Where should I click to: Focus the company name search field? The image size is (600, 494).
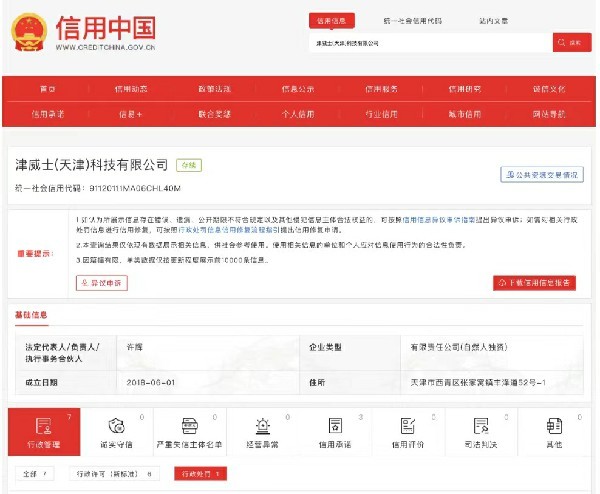(x=431, y=43)
